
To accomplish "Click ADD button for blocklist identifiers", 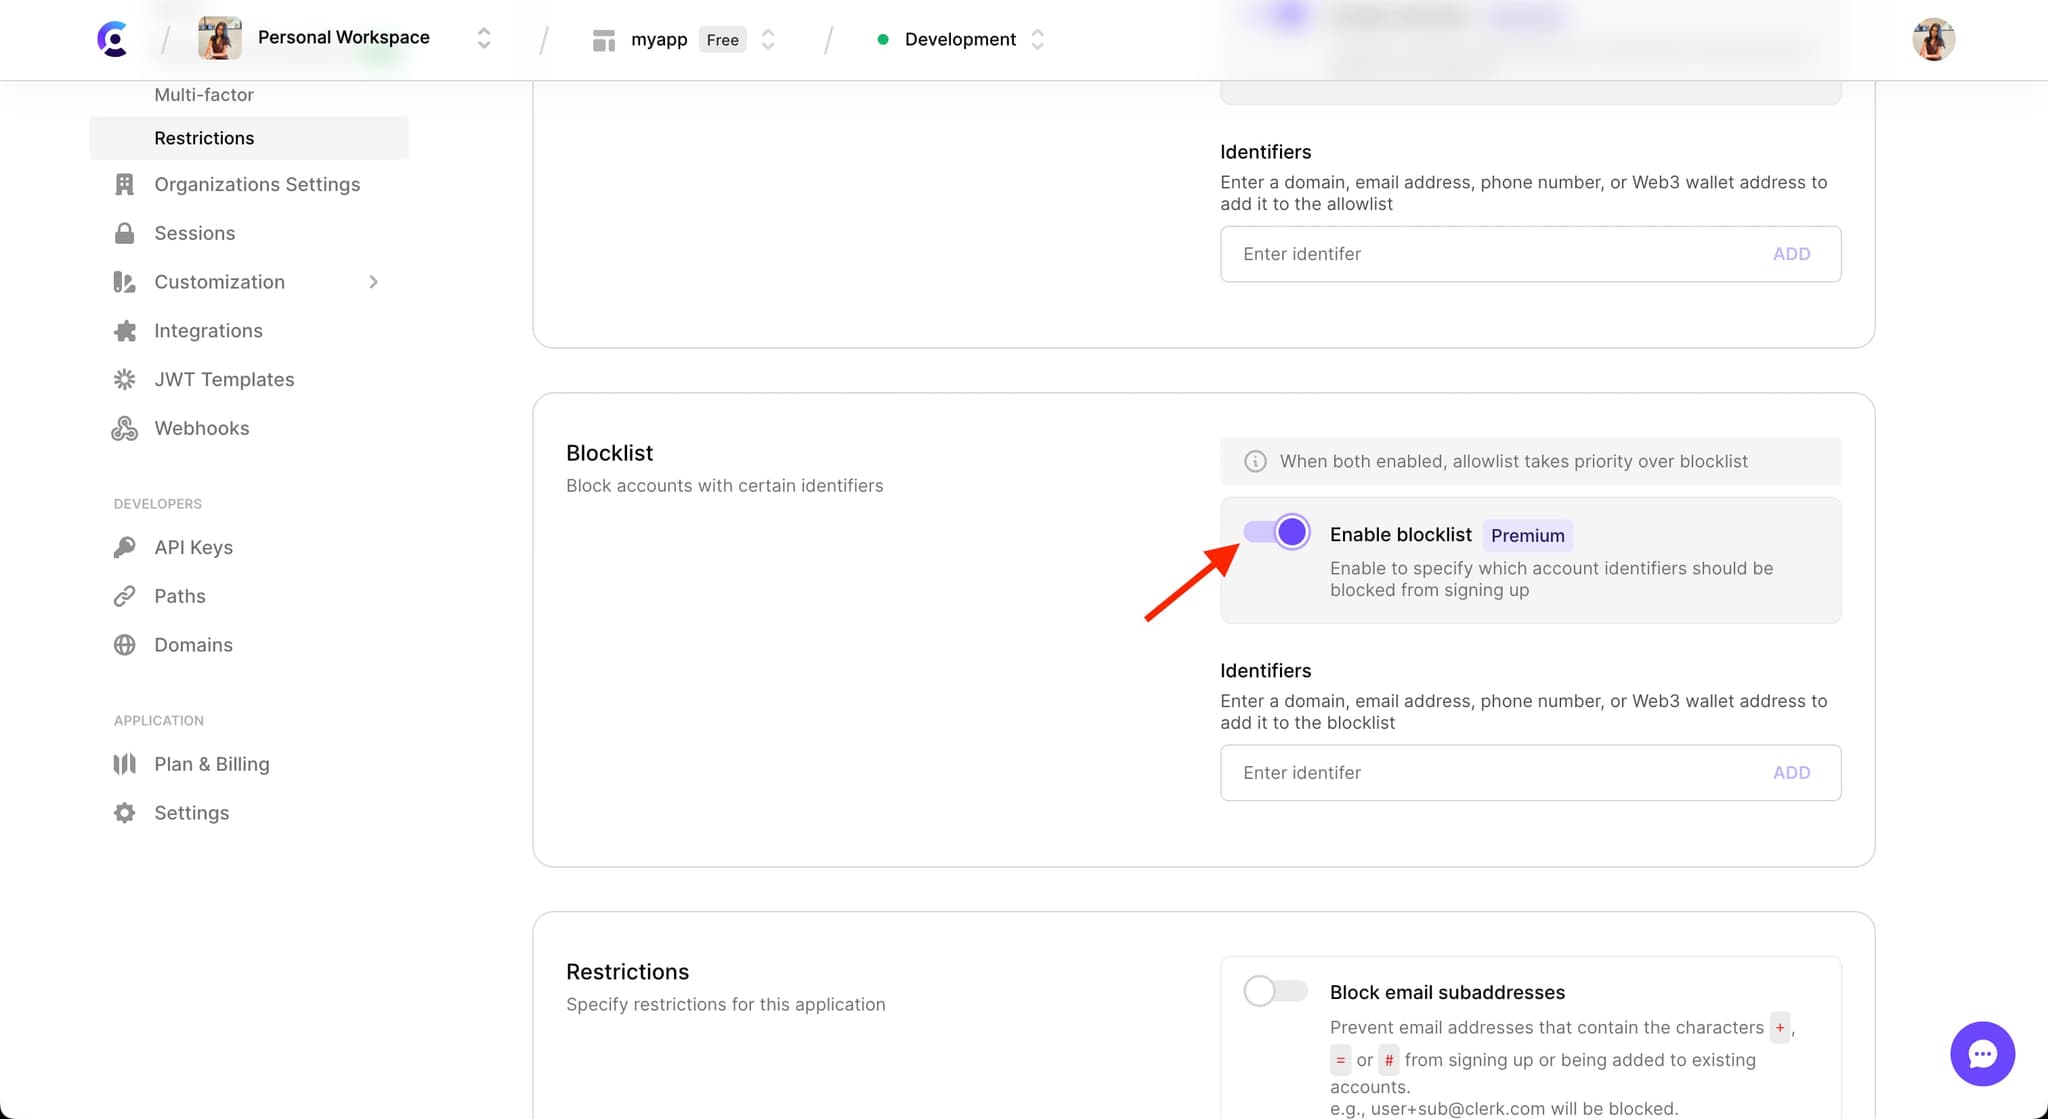I will coord(1792,772).
